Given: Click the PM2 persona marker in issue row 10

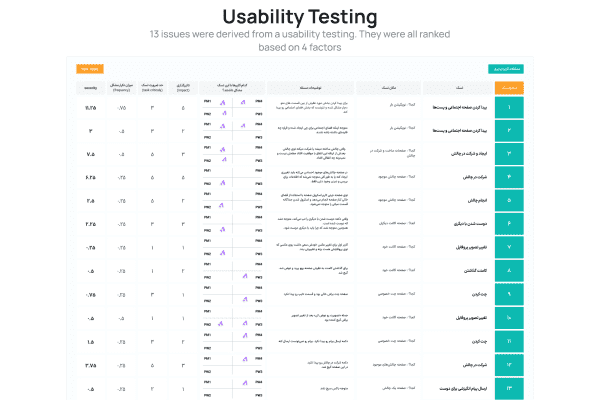Looking at the screenshot, I should point(220,324).
